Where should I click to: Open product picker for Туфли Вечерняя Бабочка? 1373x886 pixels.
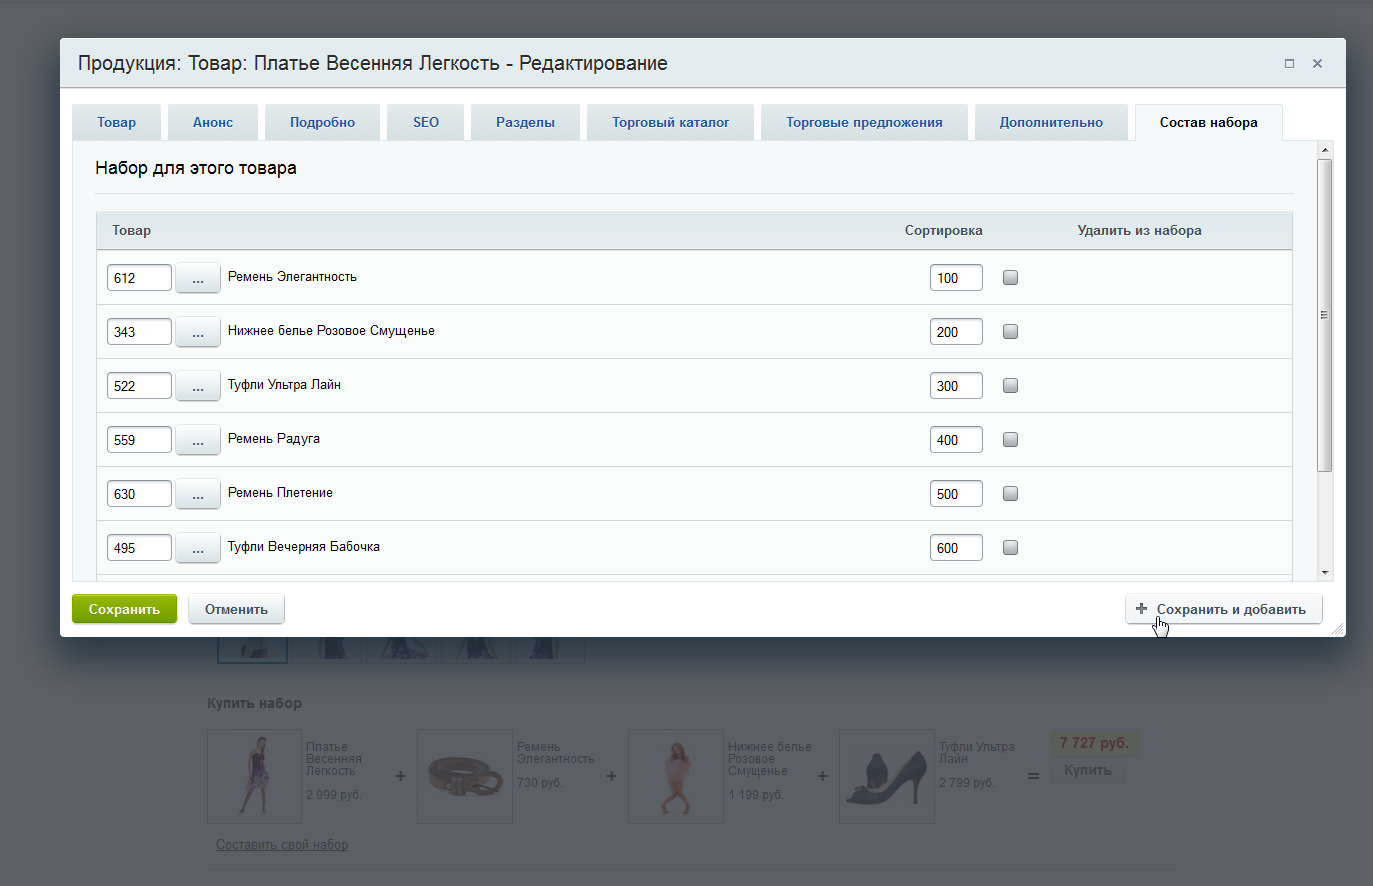(x=198, y=548)
